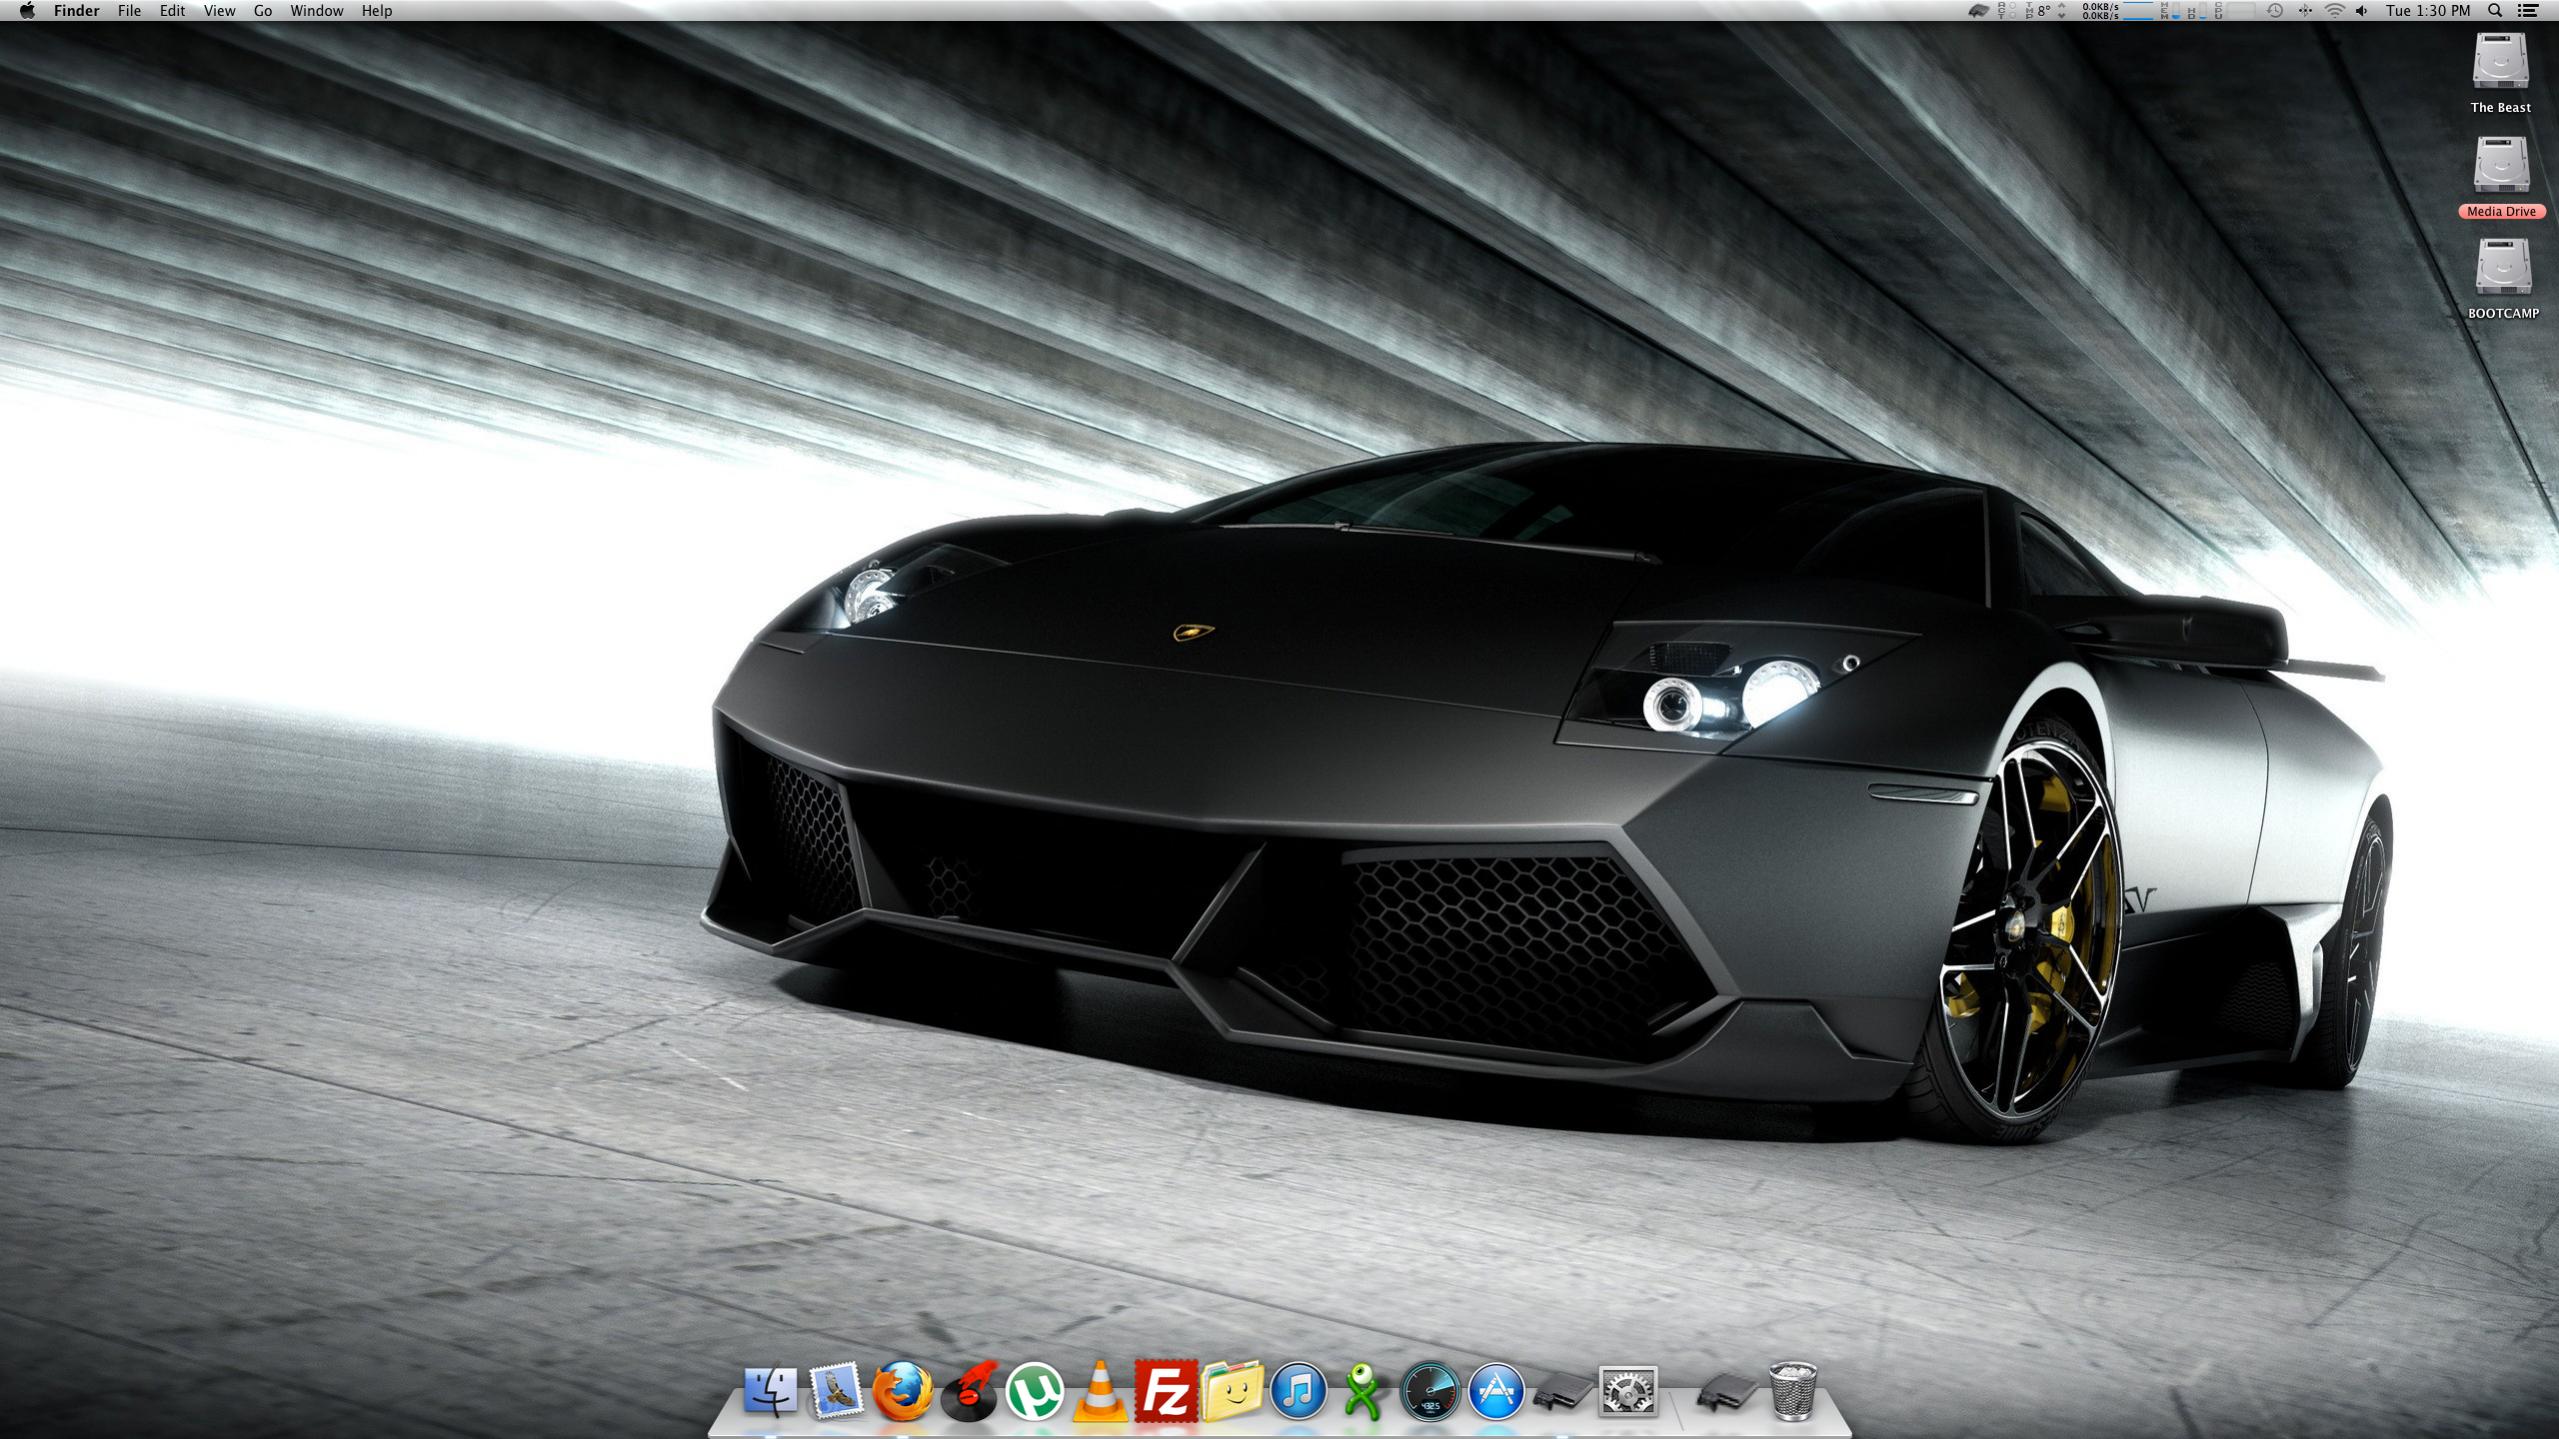Open Mail app from dock
The image size is (2559, 1439).
pos(836,1391)
